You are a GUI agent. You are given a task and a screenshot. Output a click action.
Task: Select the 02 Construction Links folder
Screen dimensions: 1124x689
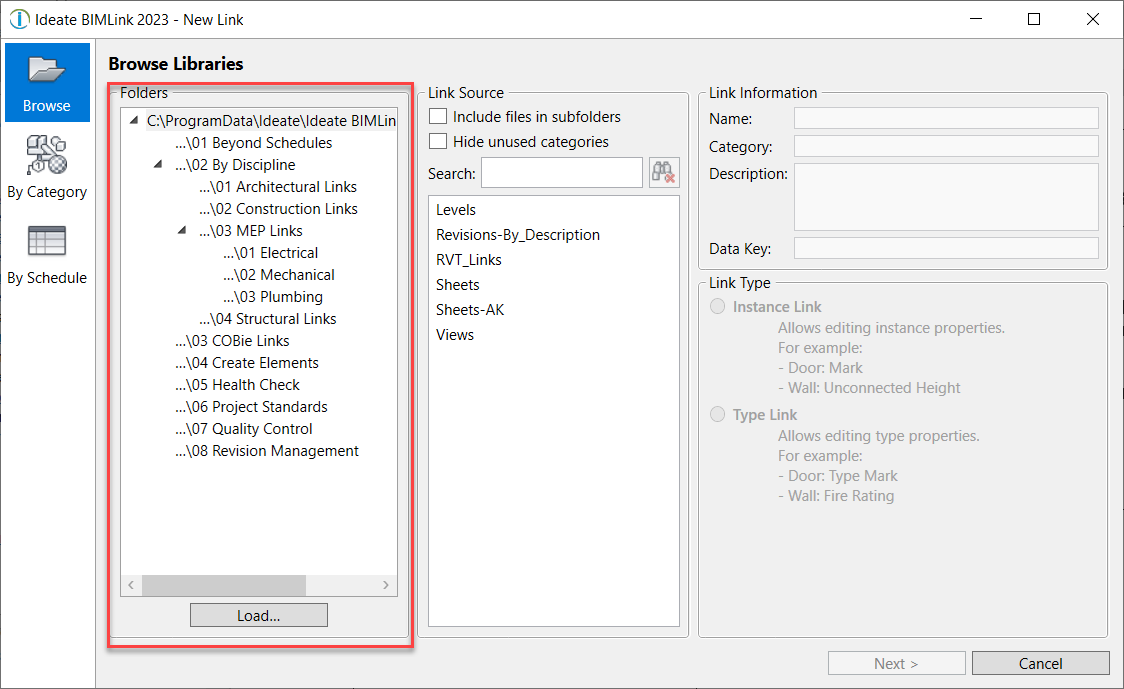tap(278, 209)
